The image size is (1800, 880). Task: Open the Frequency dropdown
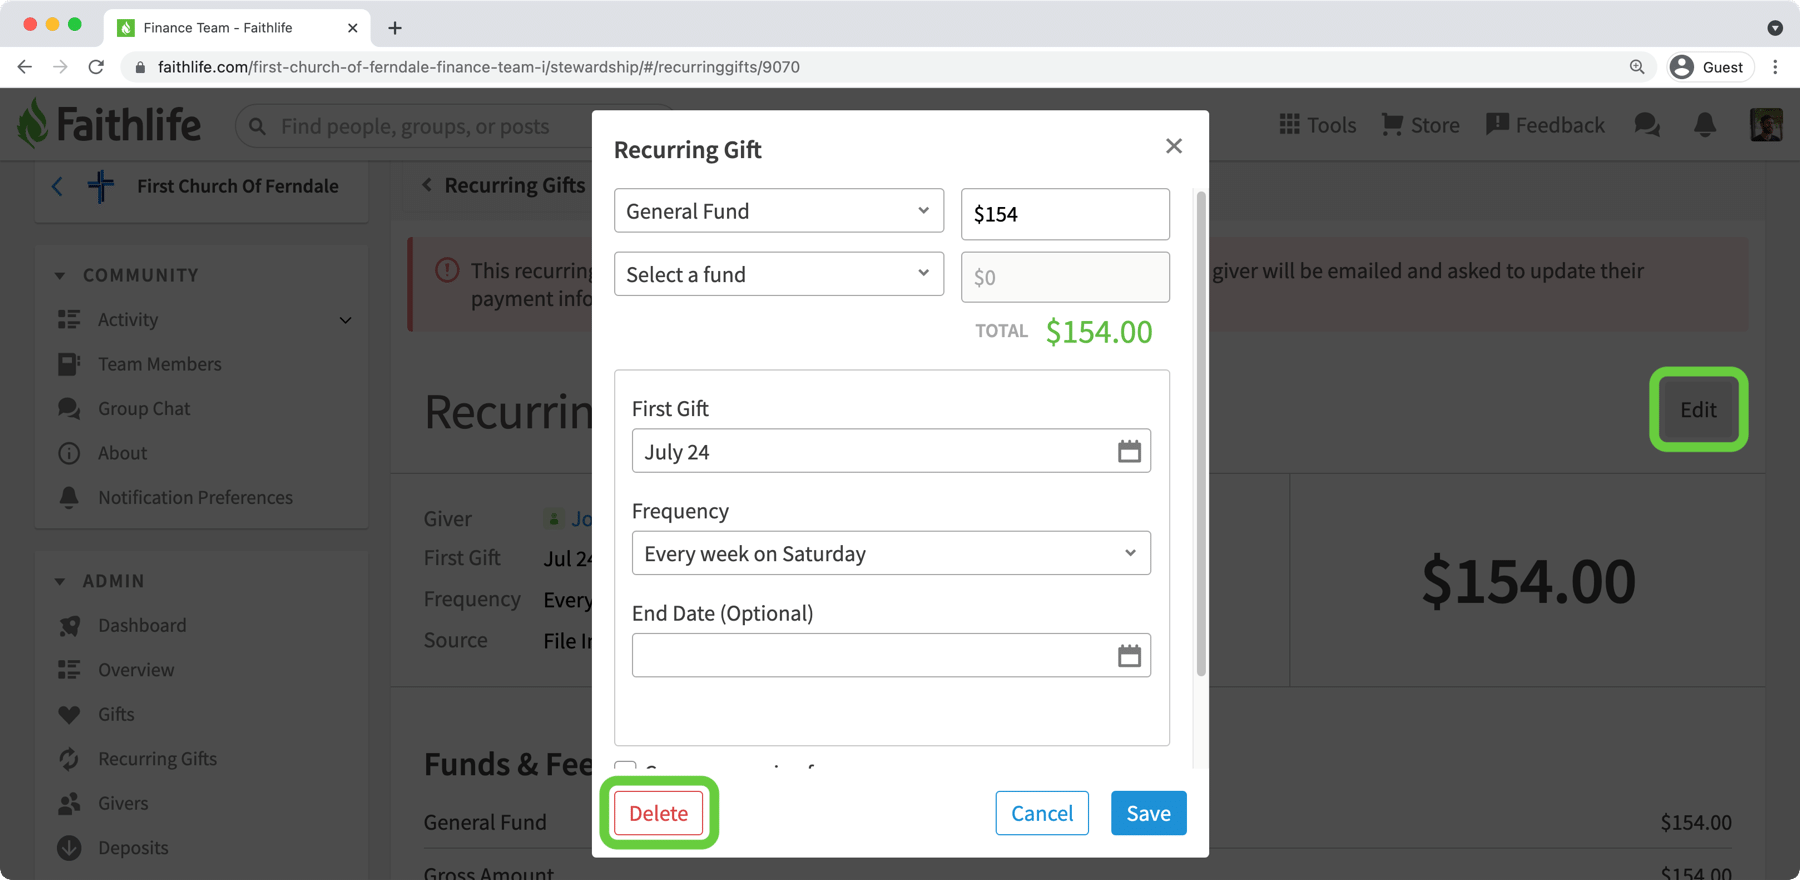[891, 553]
